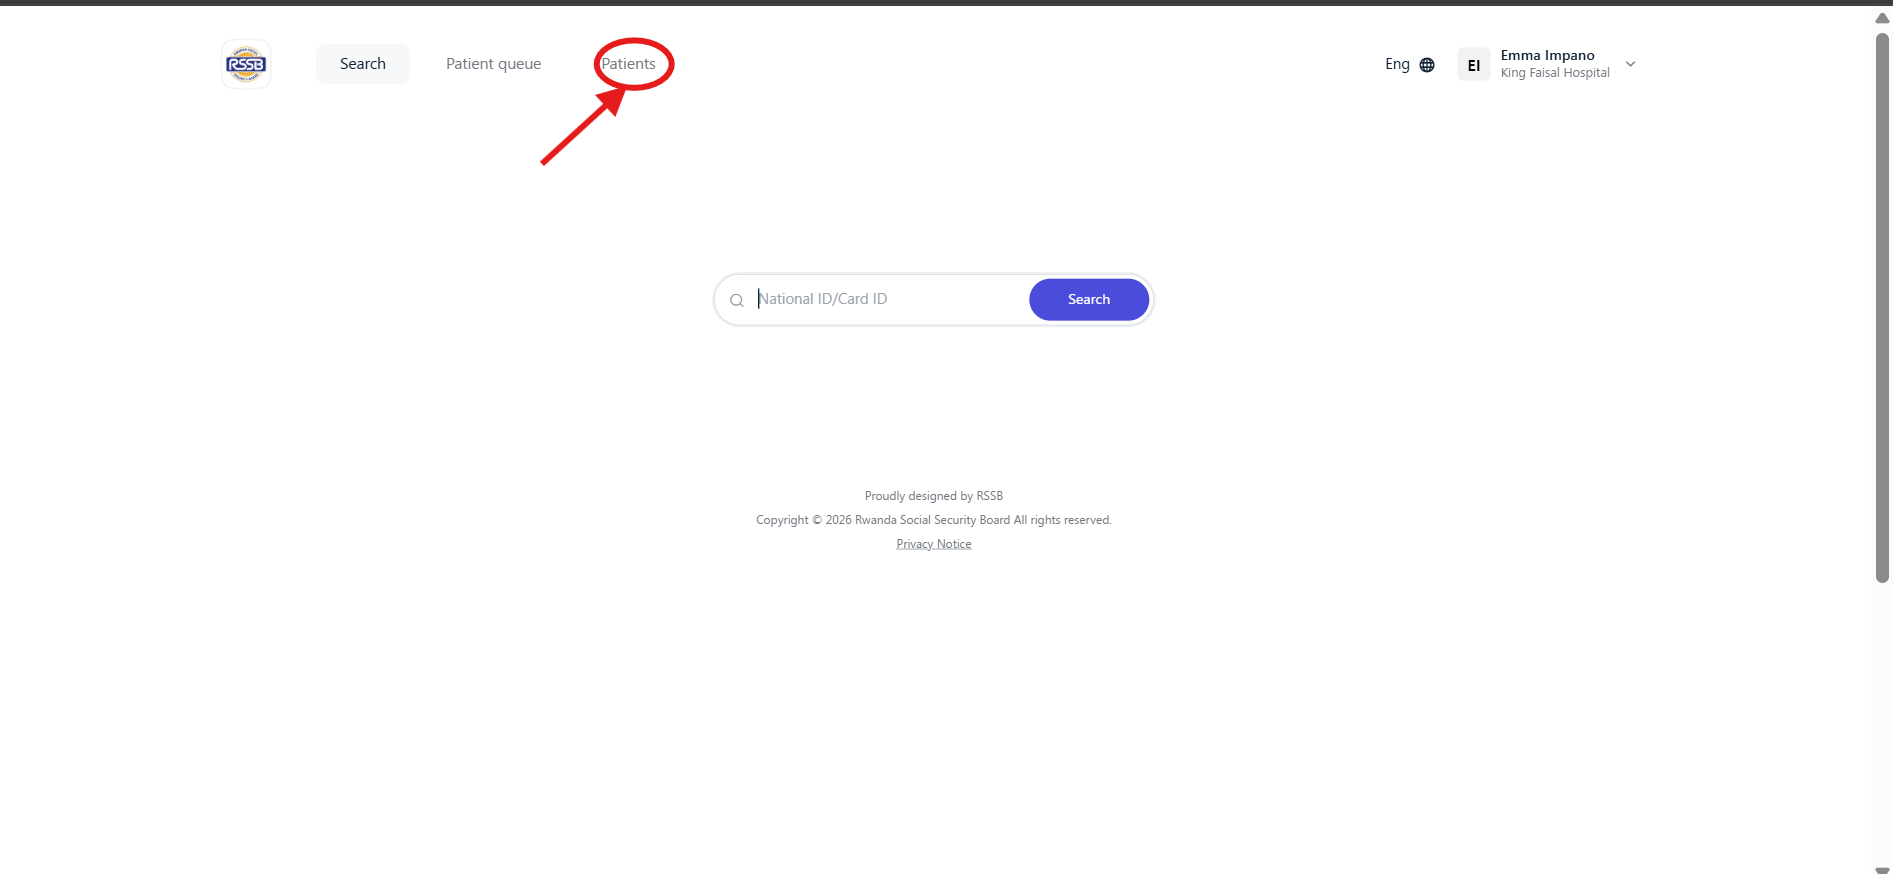Click the copyright Rwanda Social Security Board text
Screen dimensions: 1893x874
click(934, 520)
